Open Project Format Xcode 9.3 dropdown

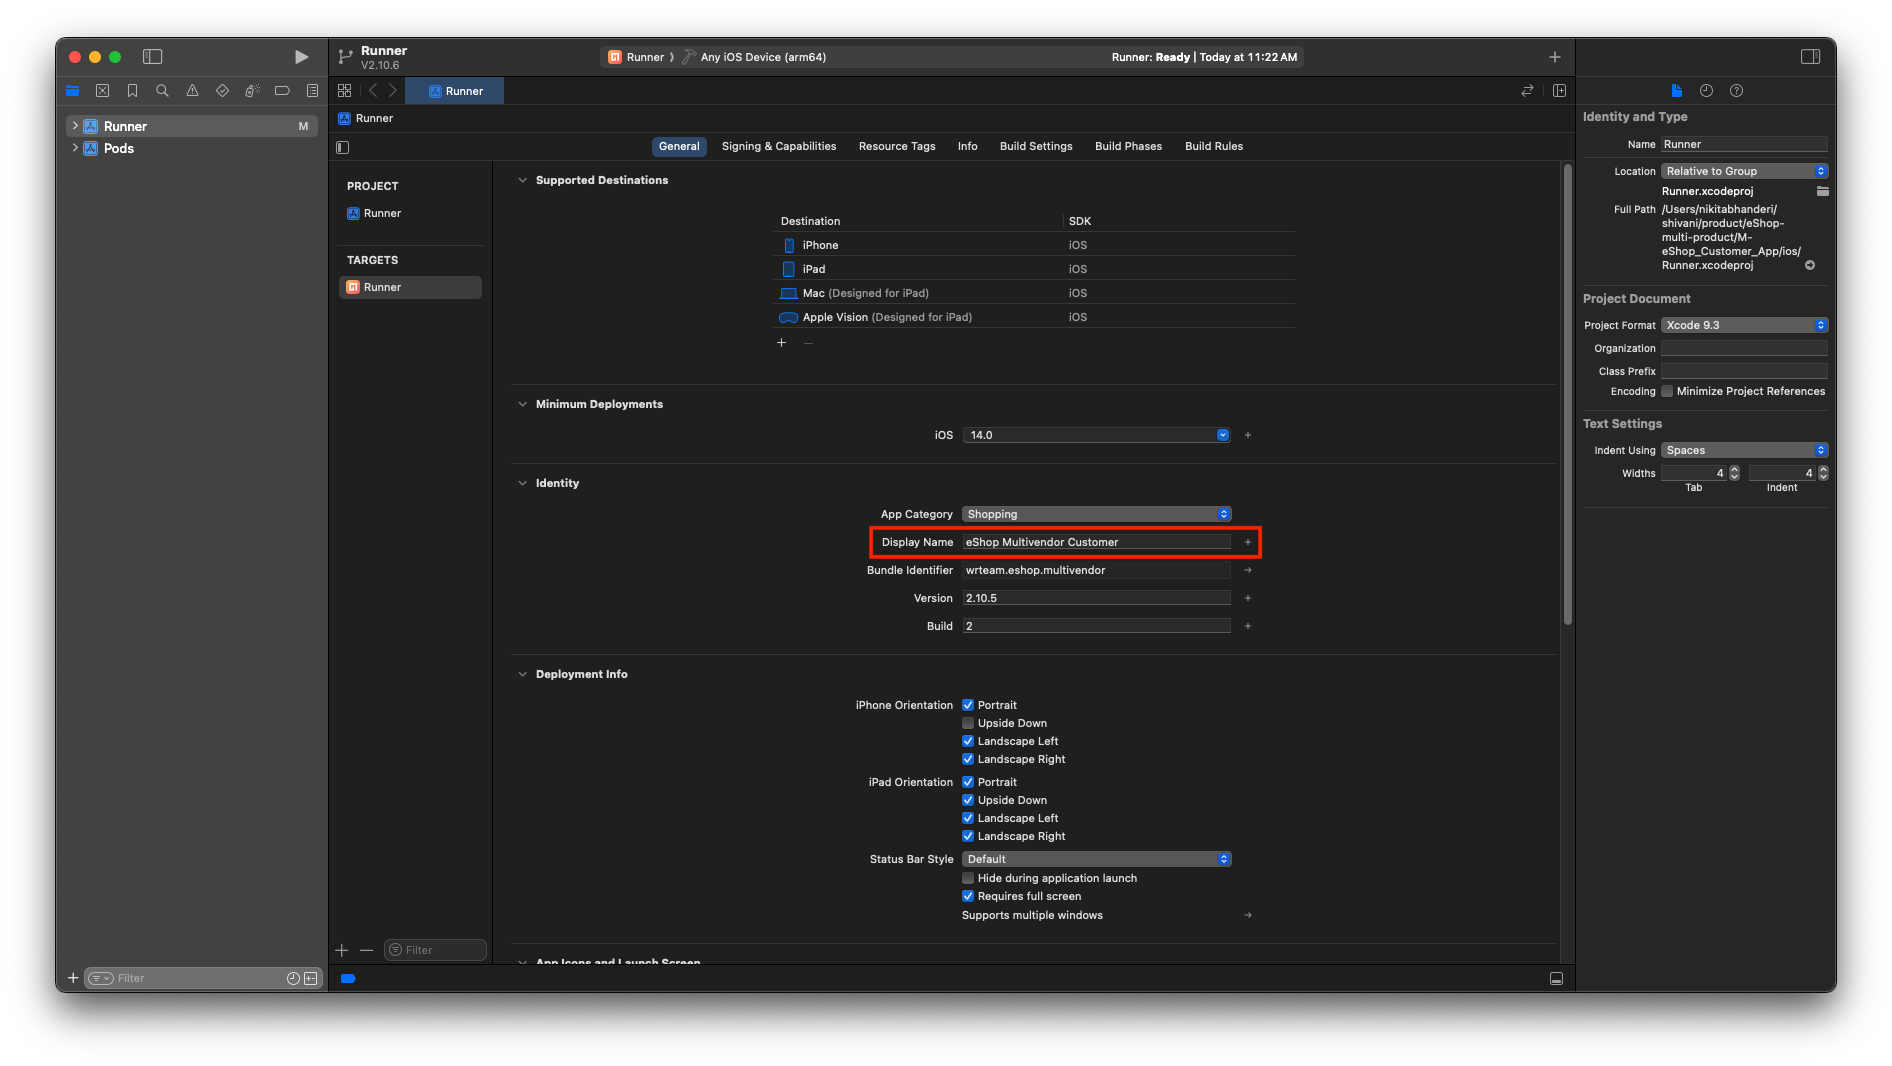(1744, 325)
